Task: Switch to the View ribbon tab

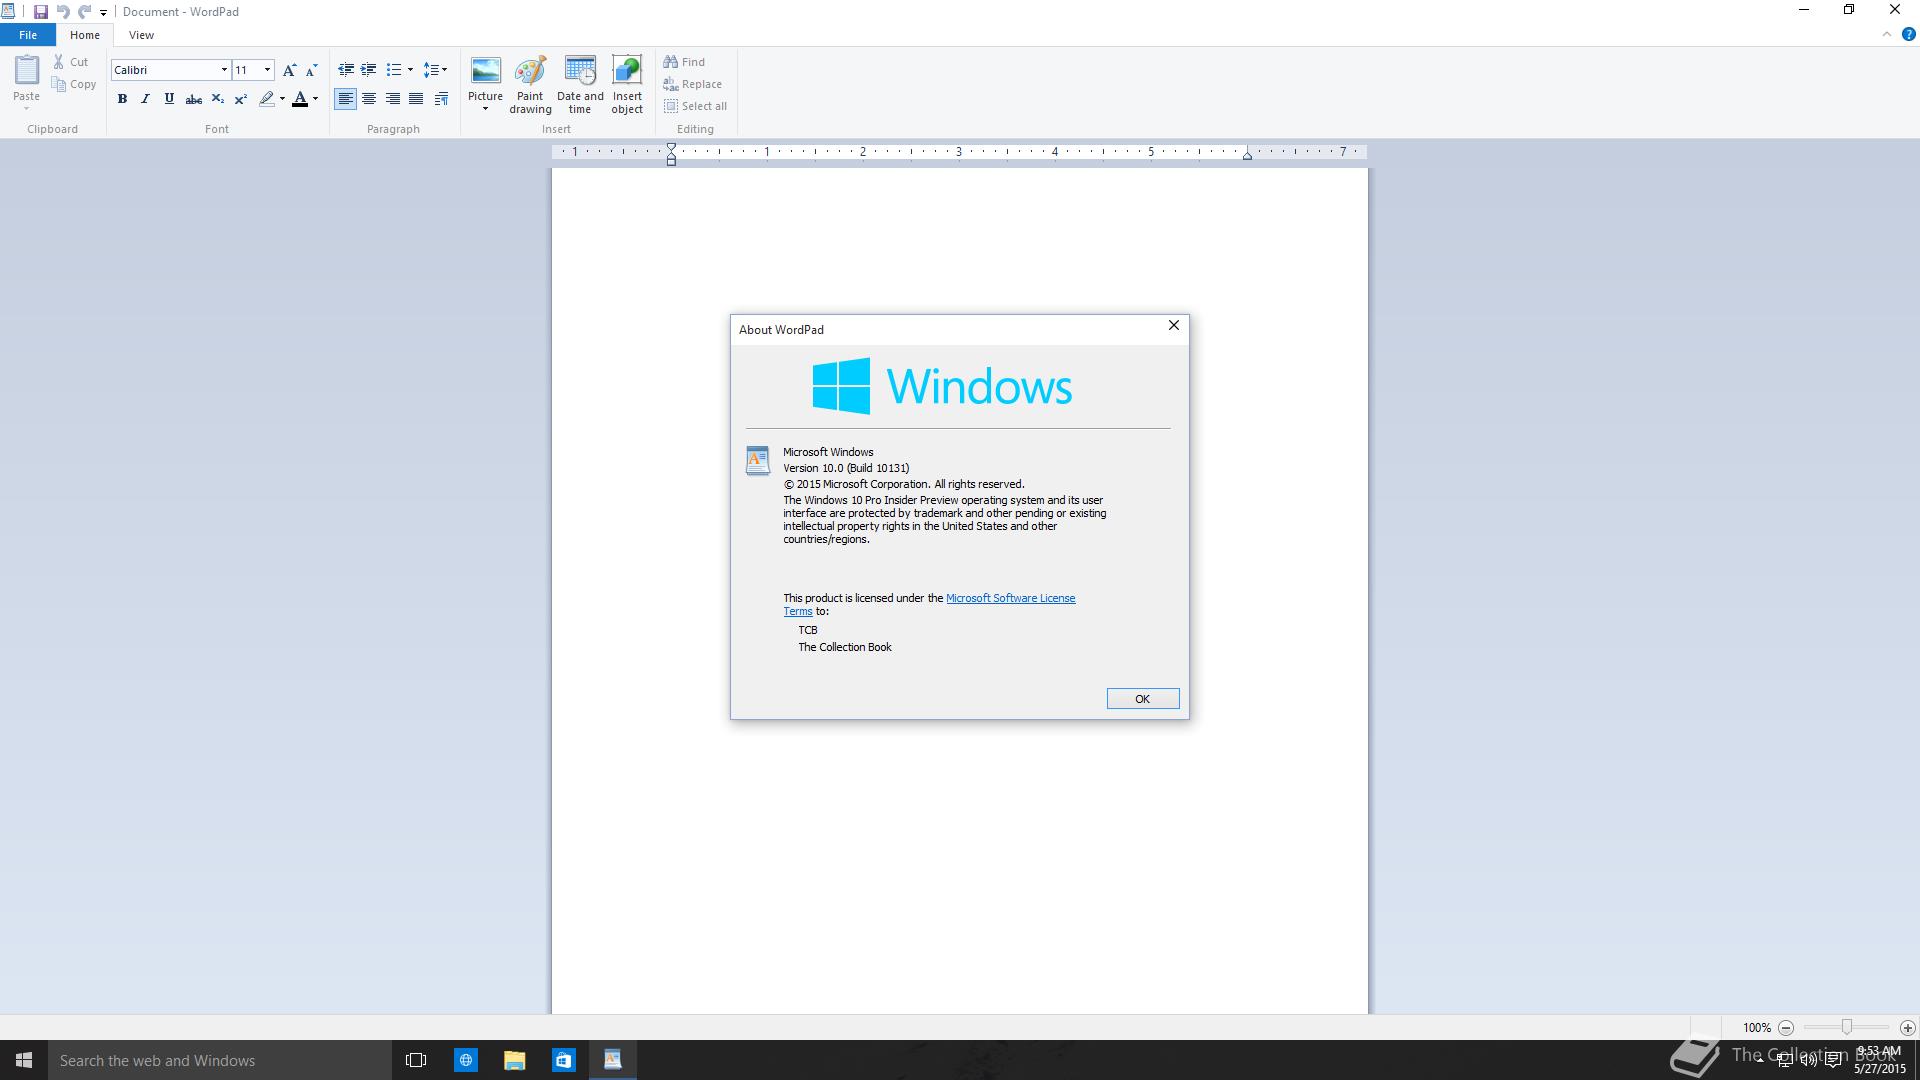Action: [141, 35]
